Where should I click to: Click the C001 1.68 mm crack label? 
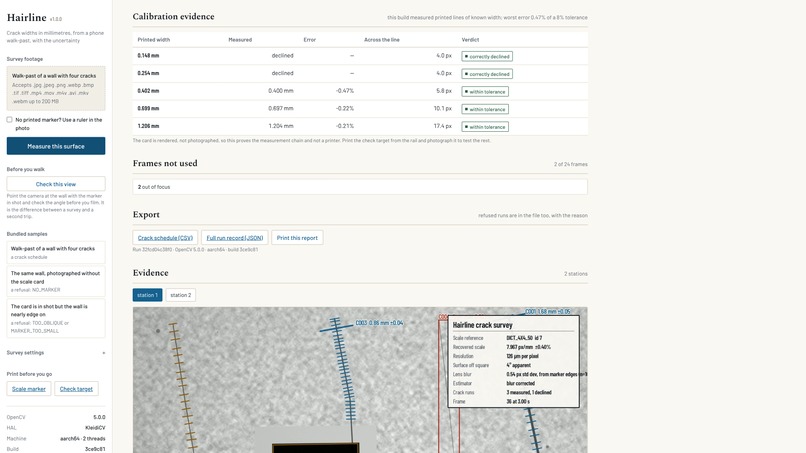click(547, 312)
